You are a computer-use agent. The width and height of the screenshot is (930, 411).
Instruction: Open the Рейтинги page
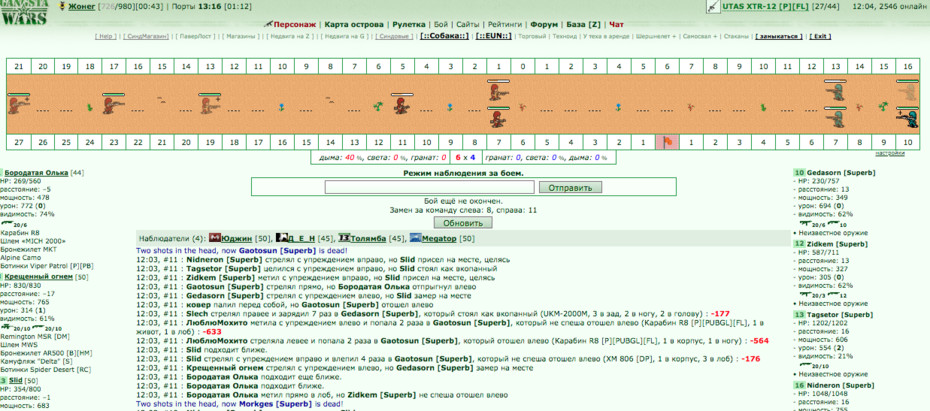point(505,25)
